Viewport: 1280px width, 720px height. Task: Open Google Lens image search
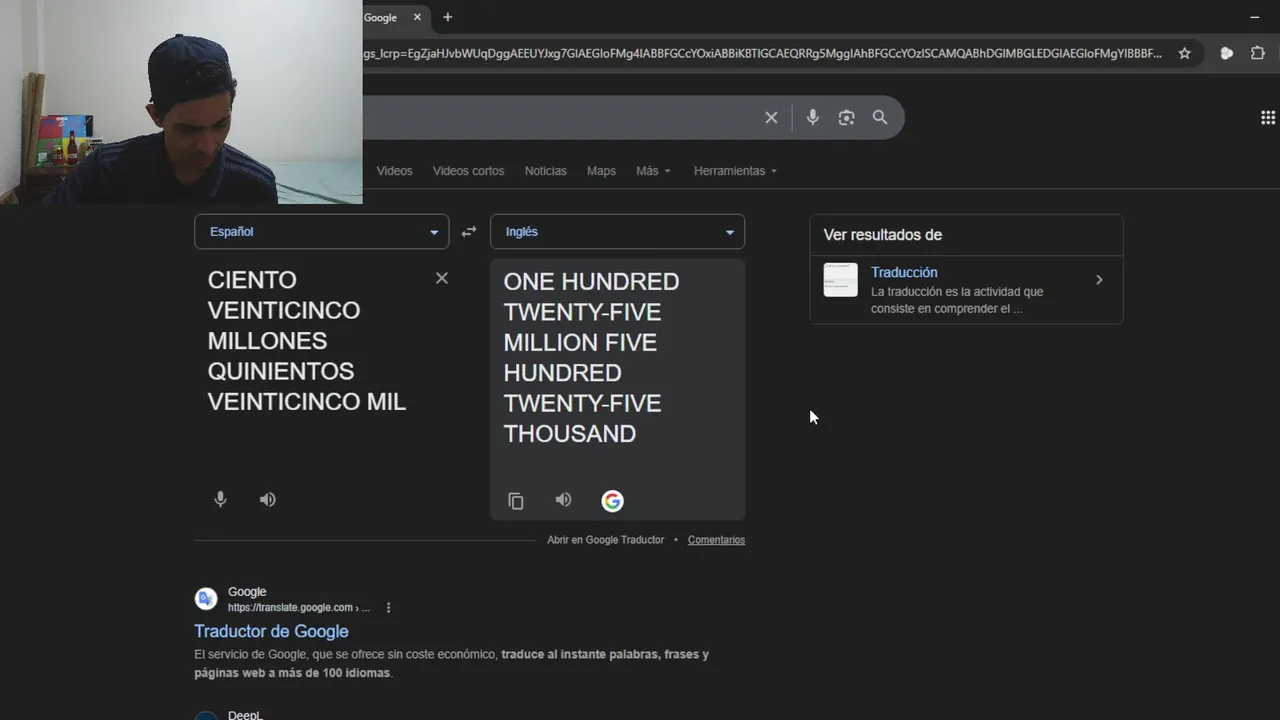[846, 117]
